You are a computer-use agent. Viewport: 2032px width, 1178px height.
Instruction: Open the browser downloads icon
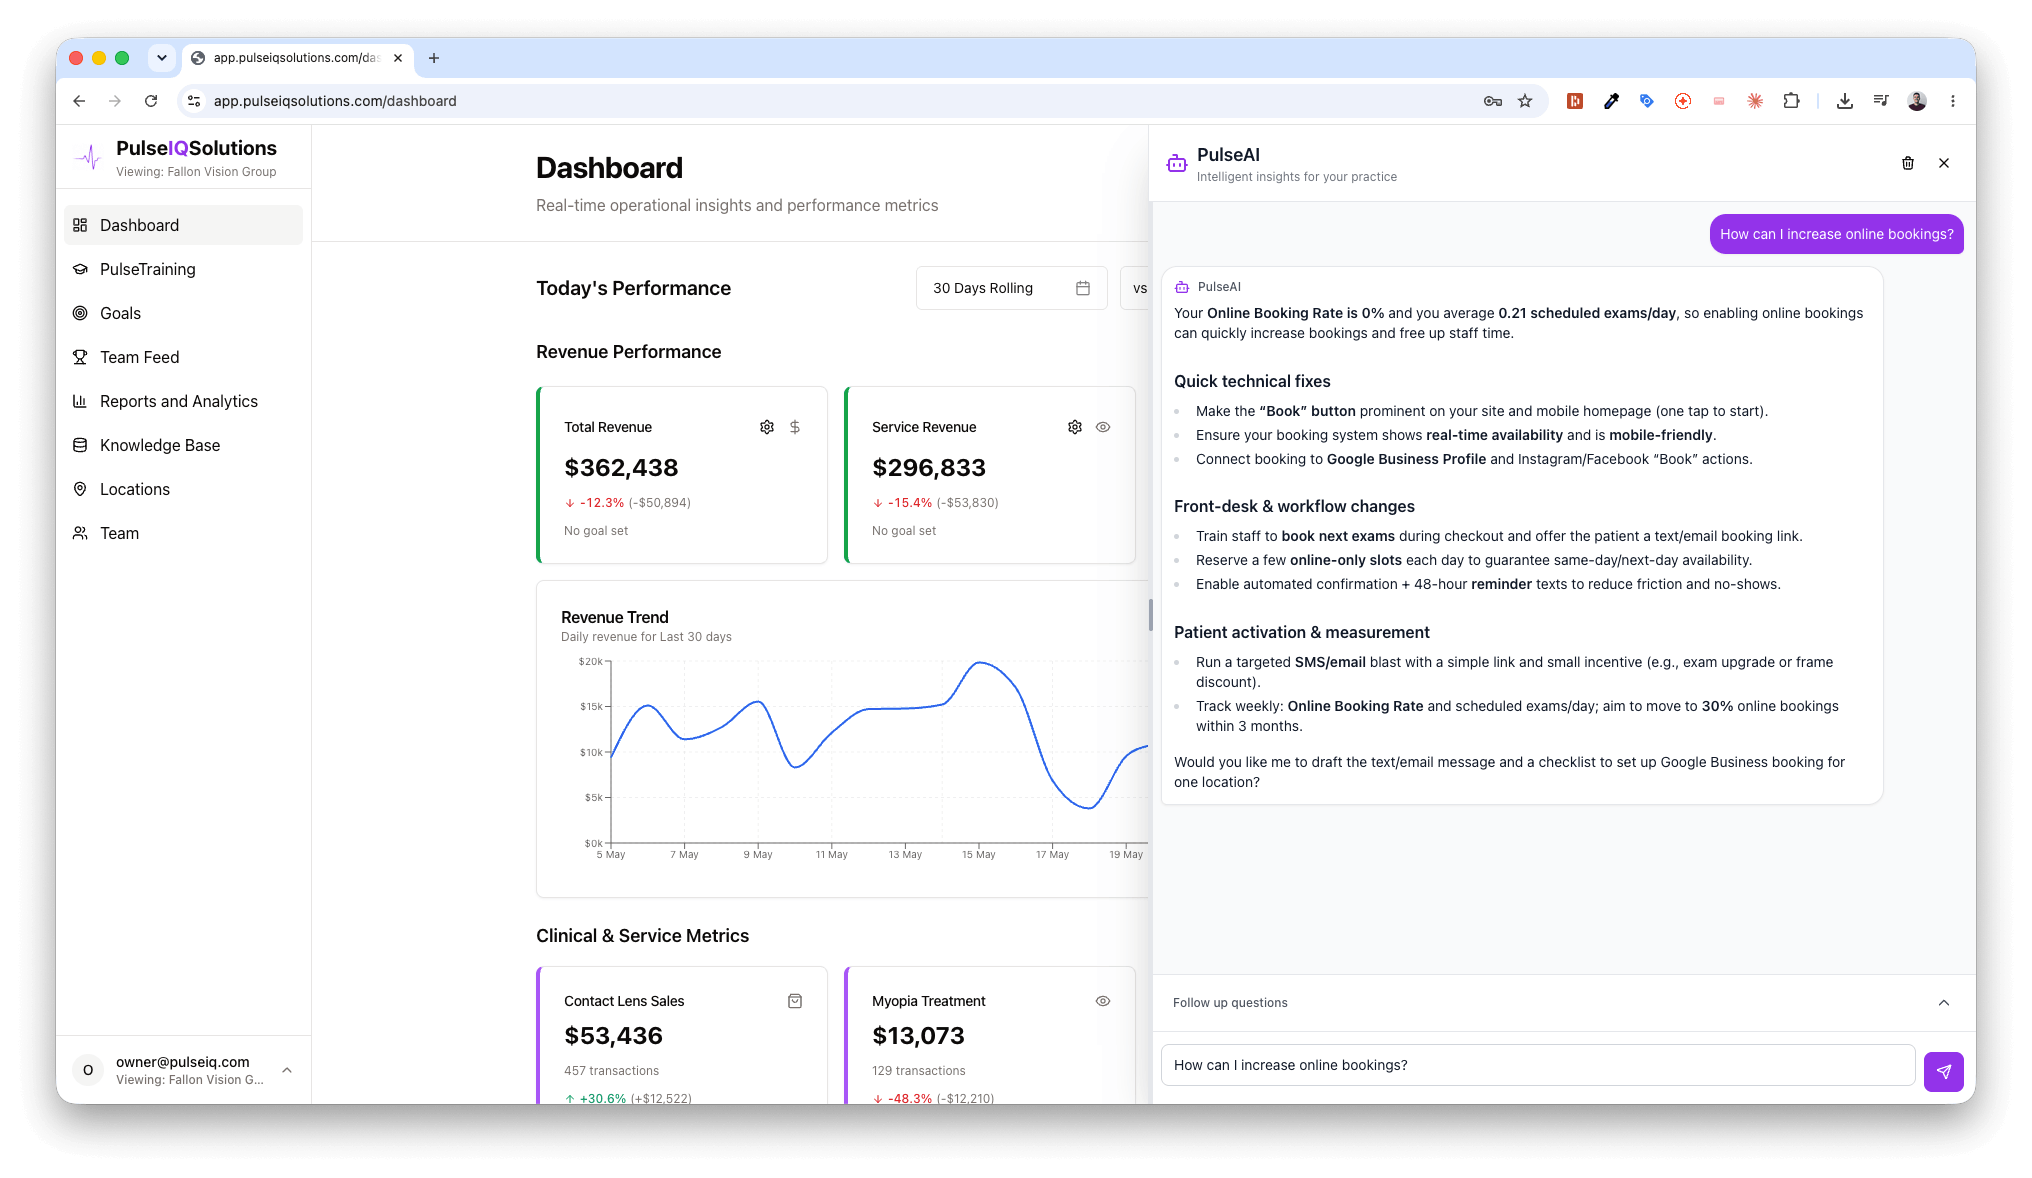point(1845,101)
